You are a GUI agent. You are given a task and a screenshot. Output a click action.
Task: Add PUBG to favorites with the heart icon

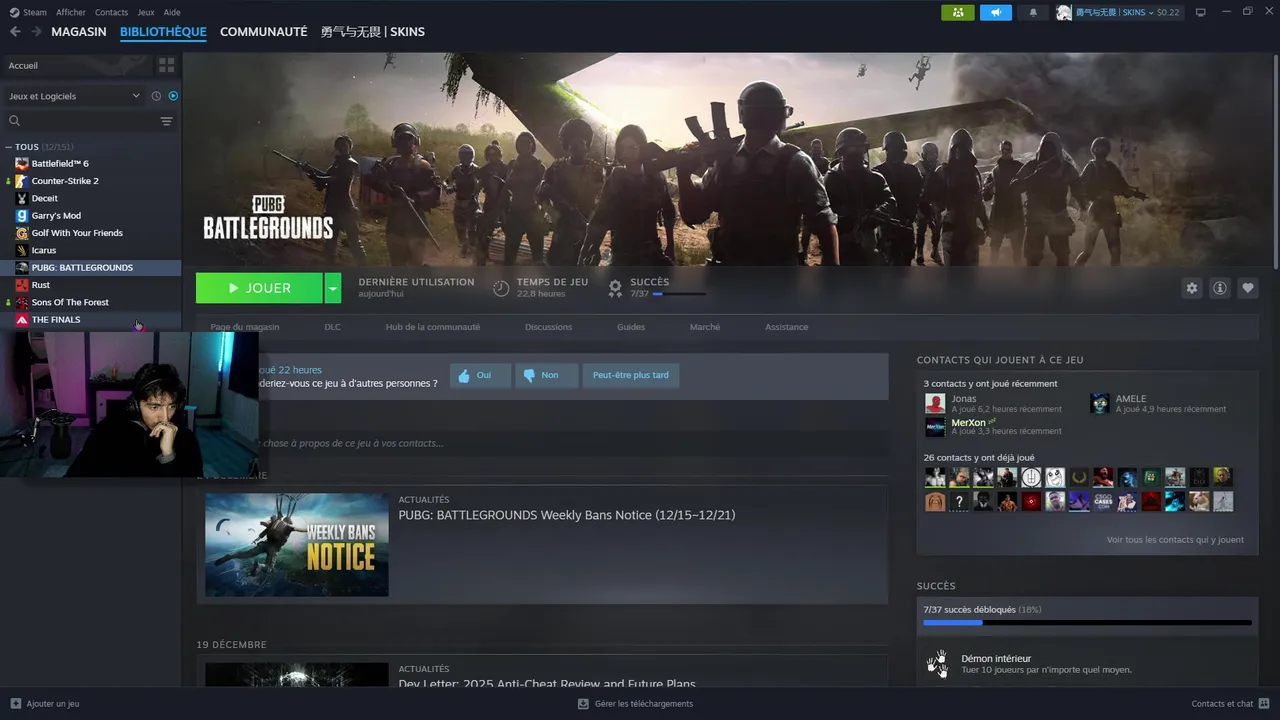1247,288
